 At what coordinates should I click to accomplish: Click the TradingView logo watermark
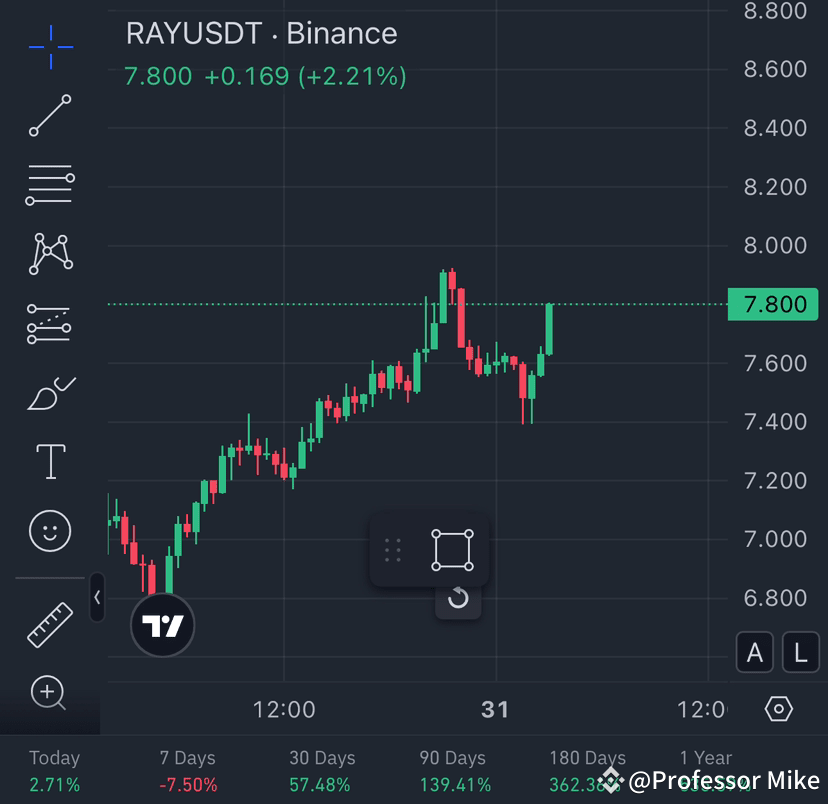click(162, 624)
